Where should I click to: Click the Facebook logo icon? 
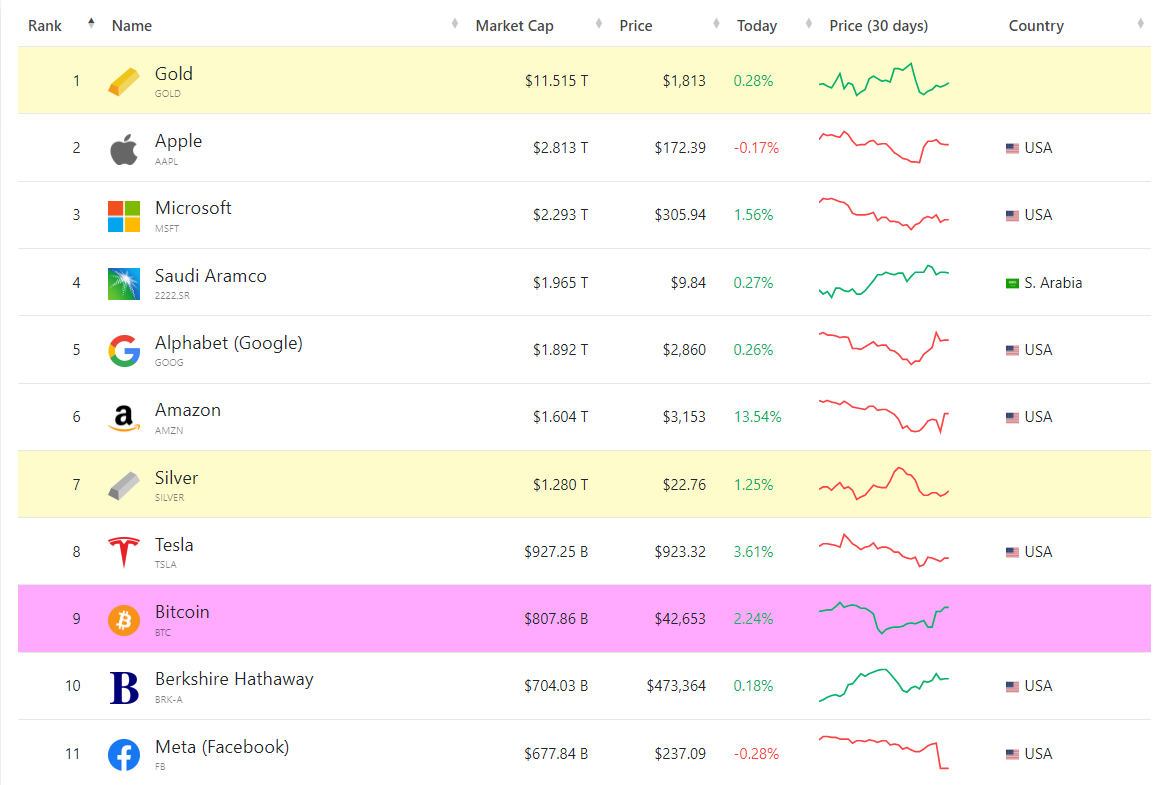(123, 755)
